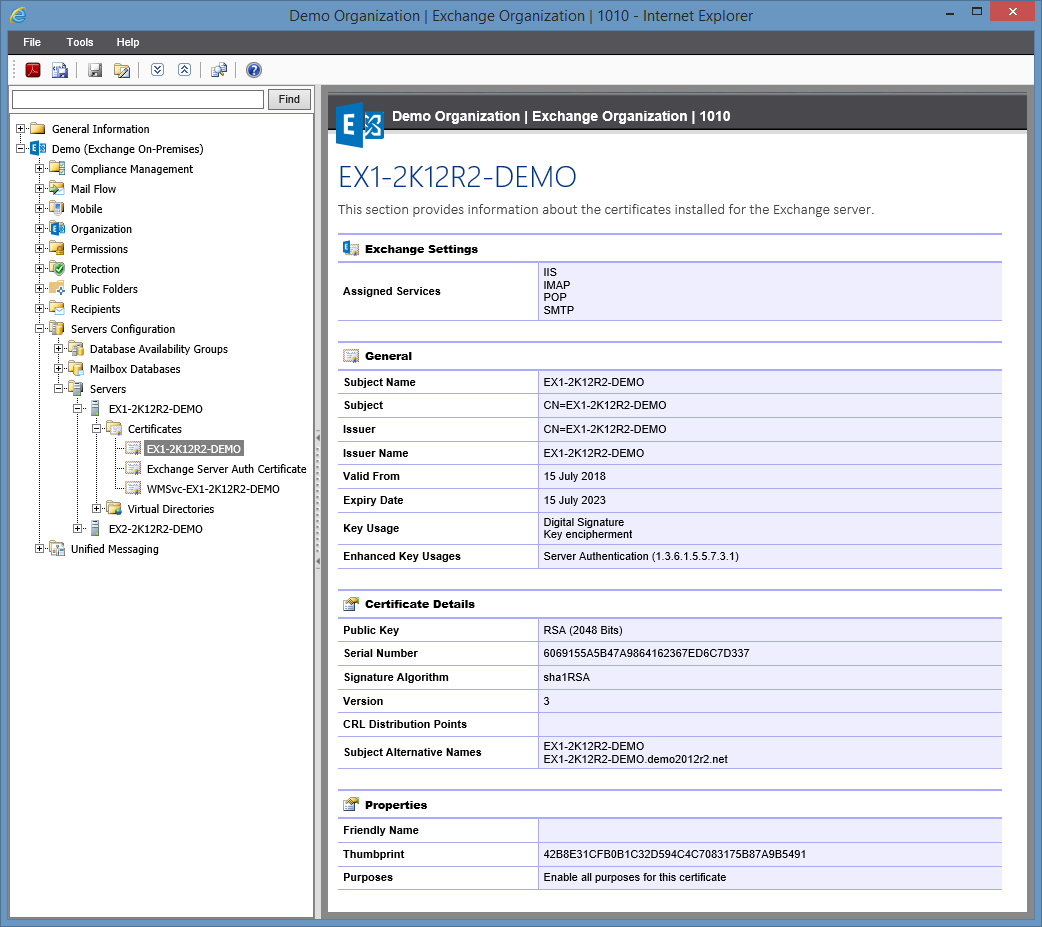Viewport: 1042px width, 927px height.
Task: Click the Public Folders icon
Action: point(57,288)
